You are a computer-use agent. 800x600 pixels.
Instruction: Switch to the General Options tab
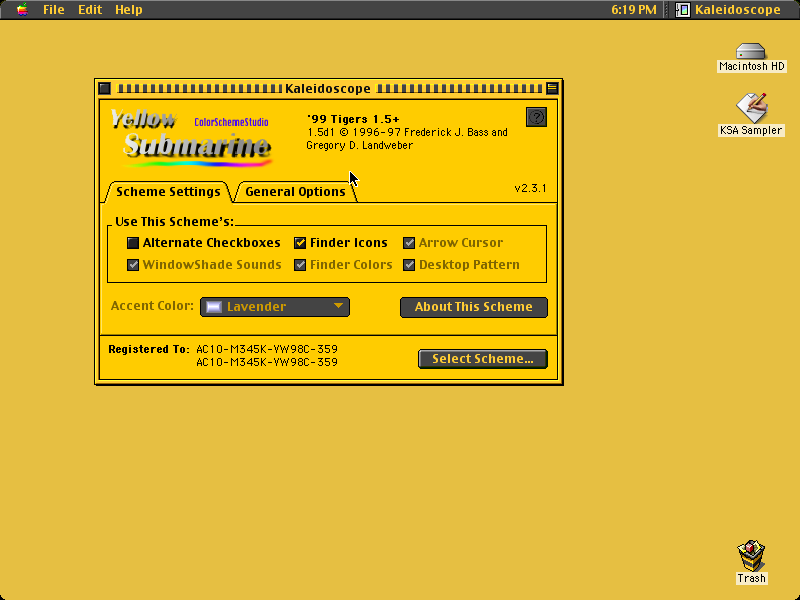pos(295,192)
